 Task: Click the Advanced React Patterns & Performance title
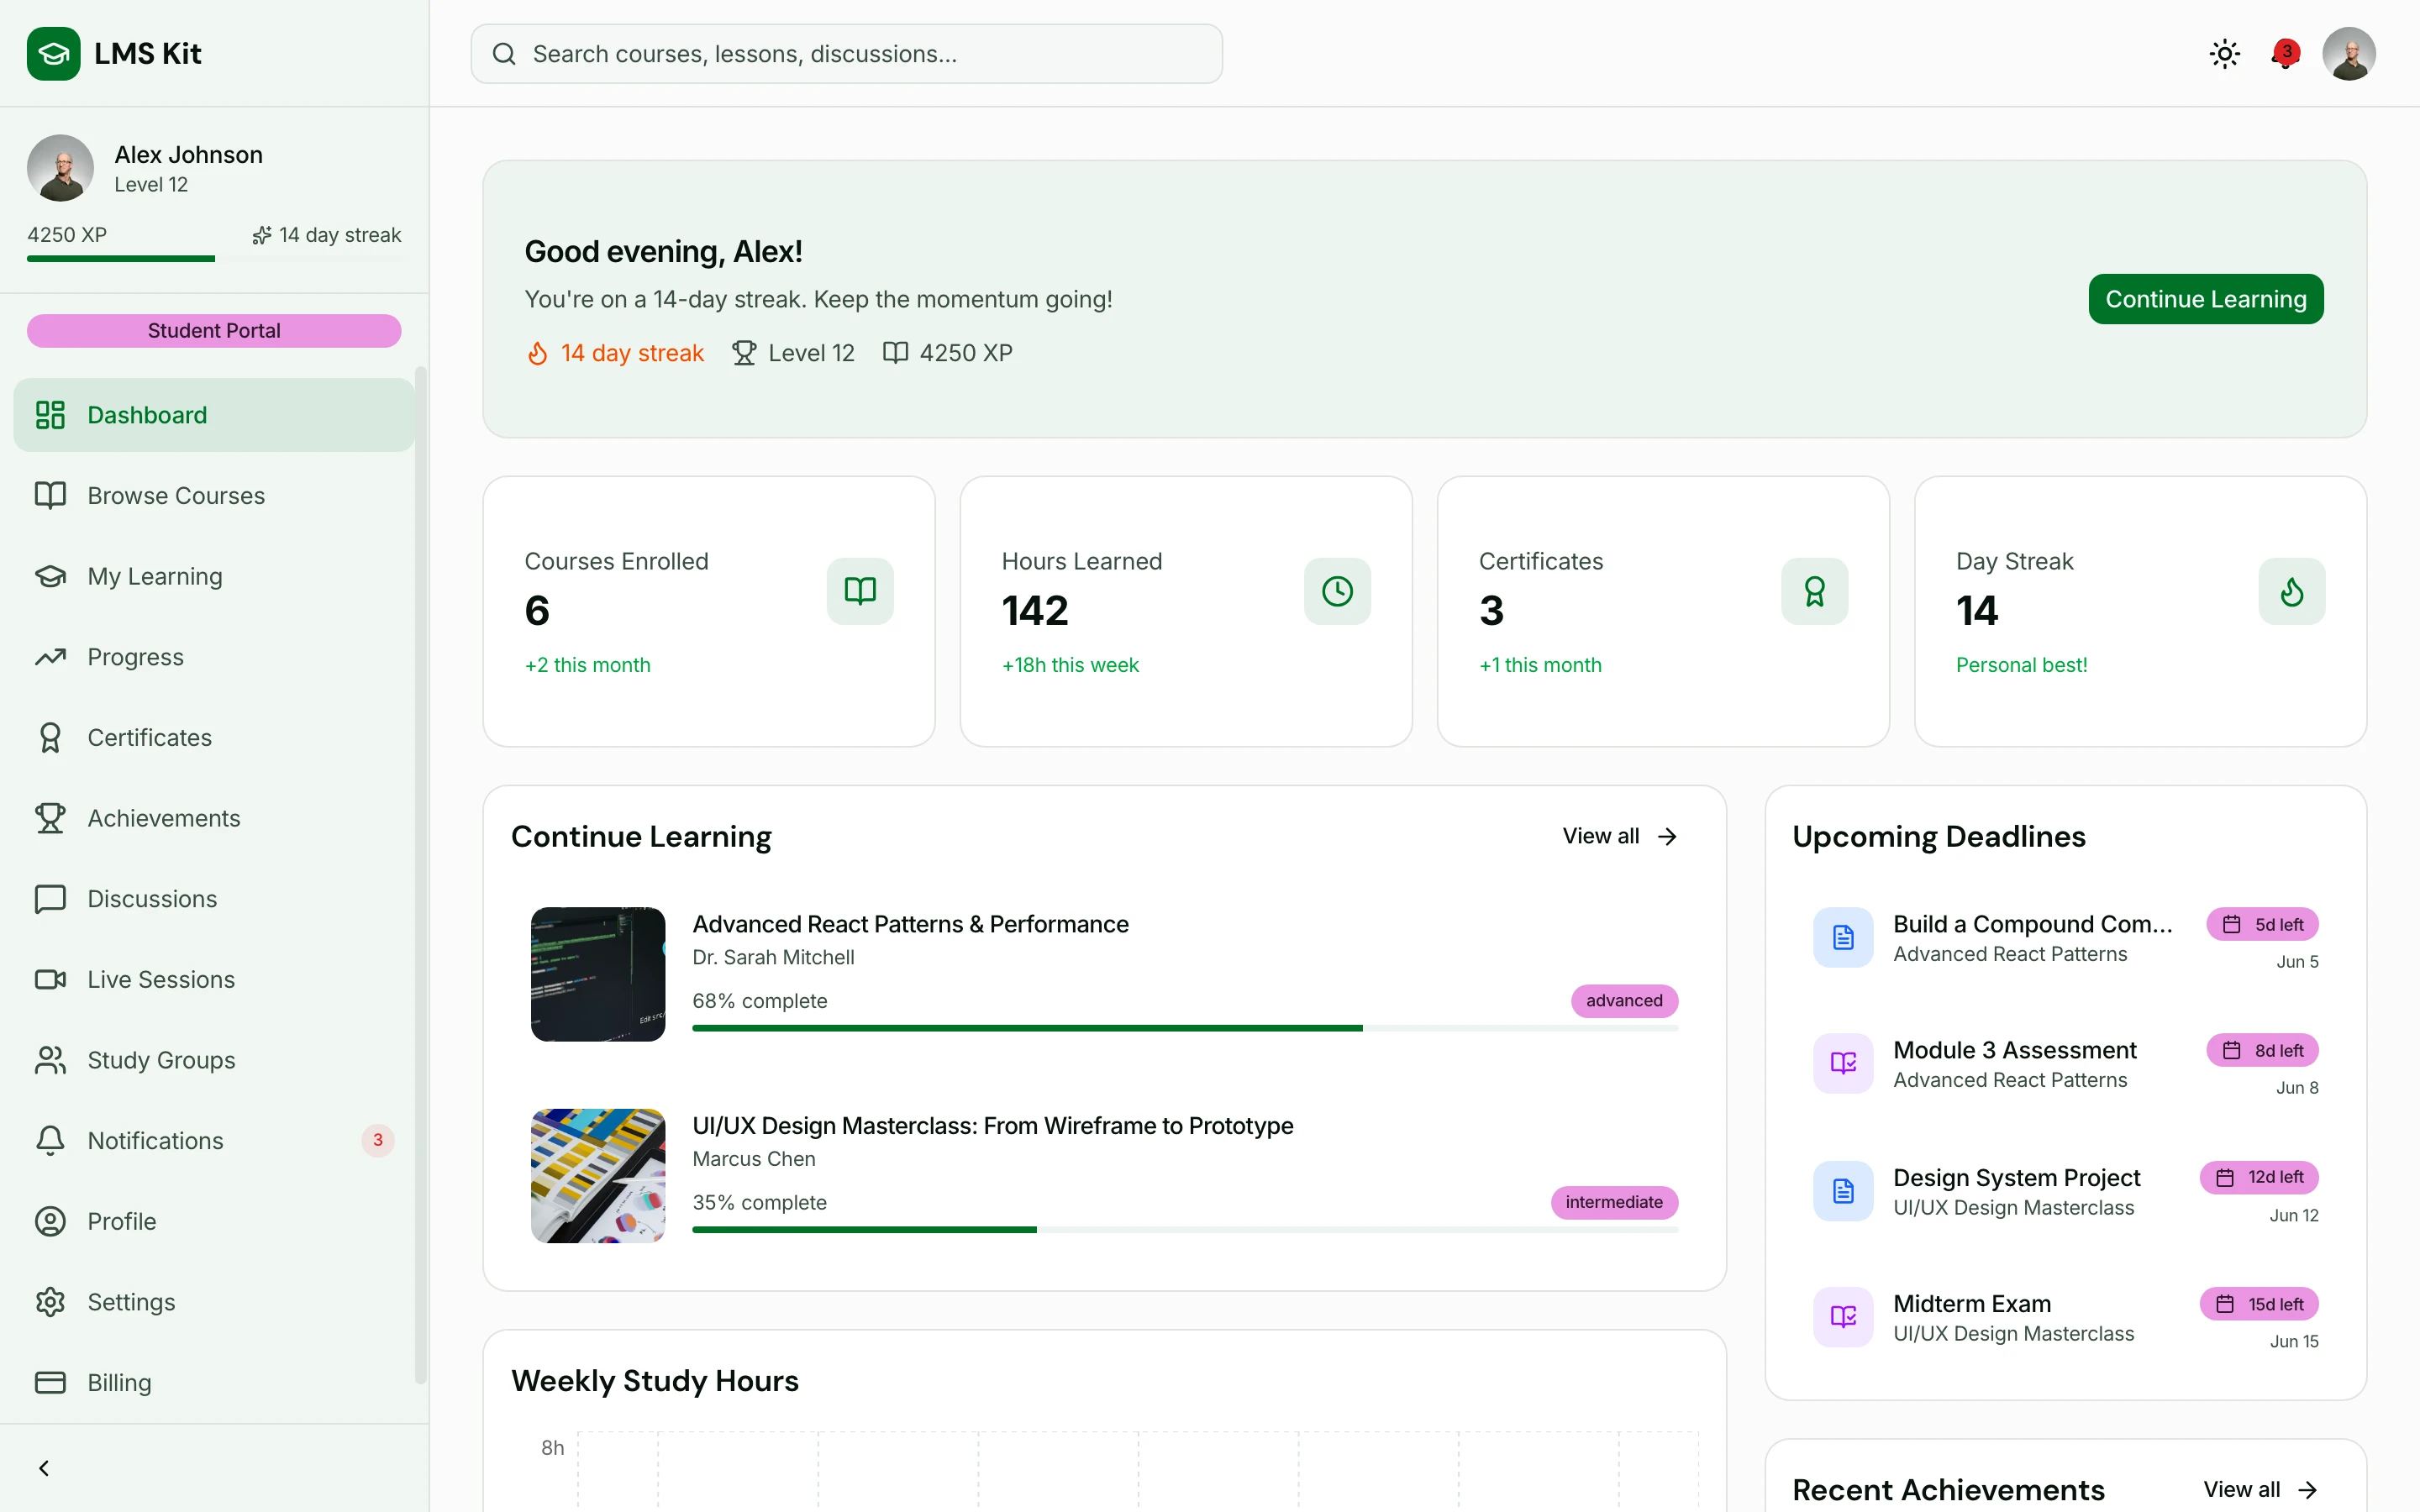(x=910, y=924)
